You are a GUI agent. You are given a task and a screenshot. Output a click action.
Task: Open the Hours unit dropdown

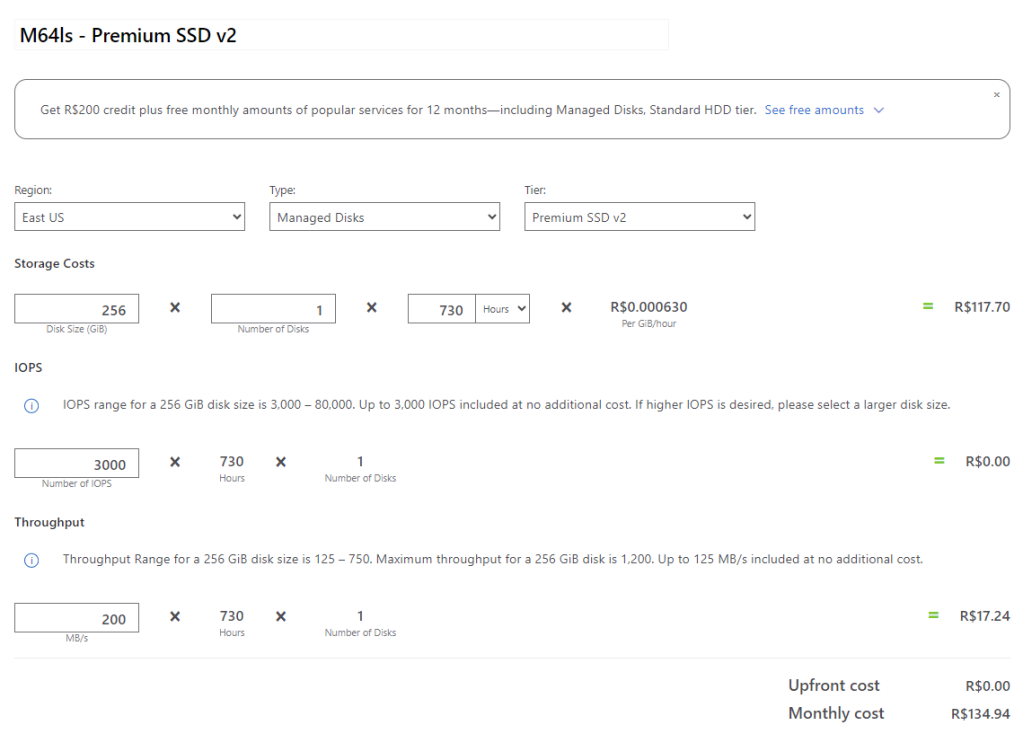tap(502, 309)
